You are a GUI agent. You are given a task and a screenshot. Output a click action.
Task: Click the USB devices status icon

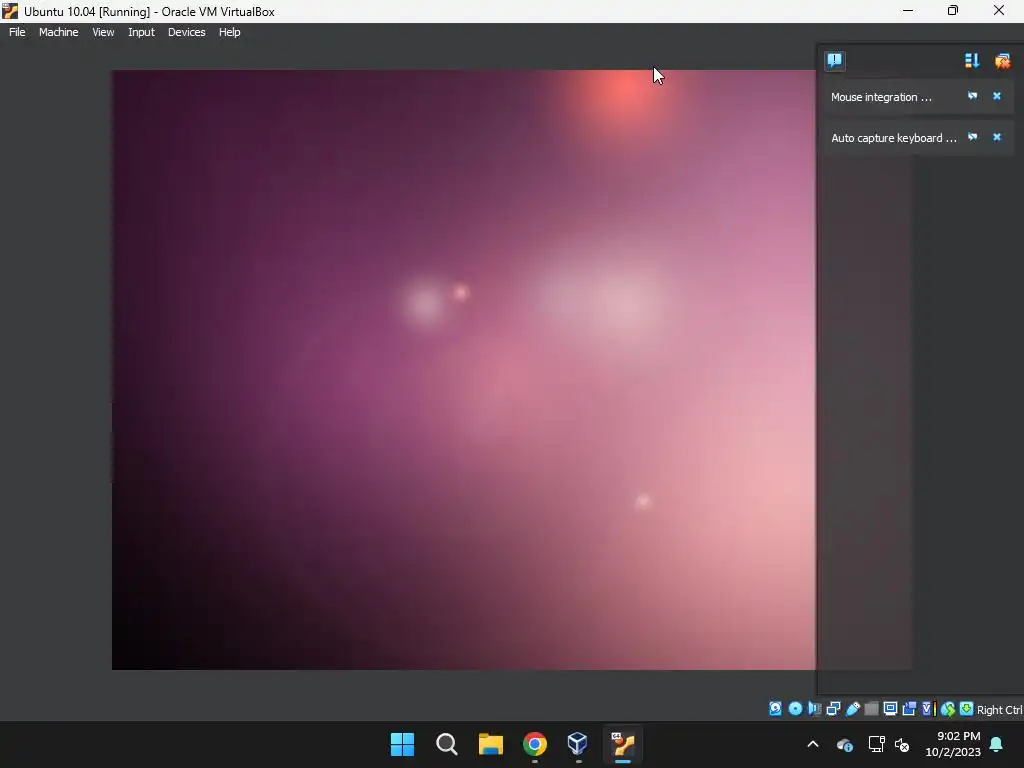(x=853, y=709)
